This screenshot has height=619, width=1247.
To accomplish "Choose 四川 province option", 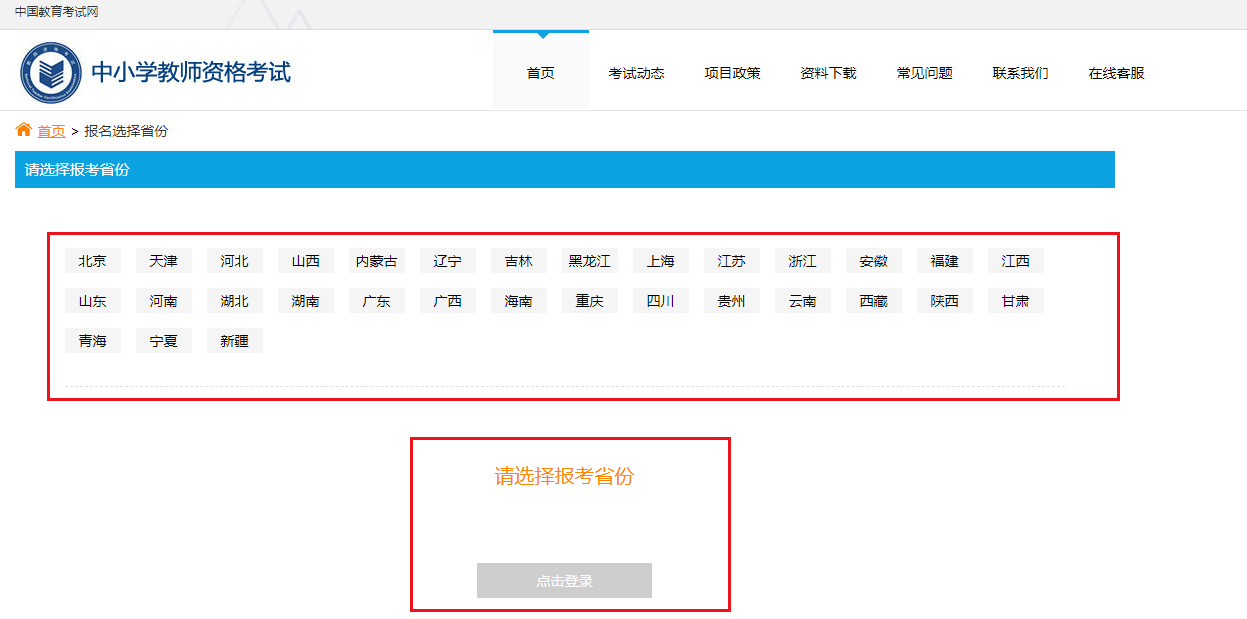I will [x=661, y=301].
